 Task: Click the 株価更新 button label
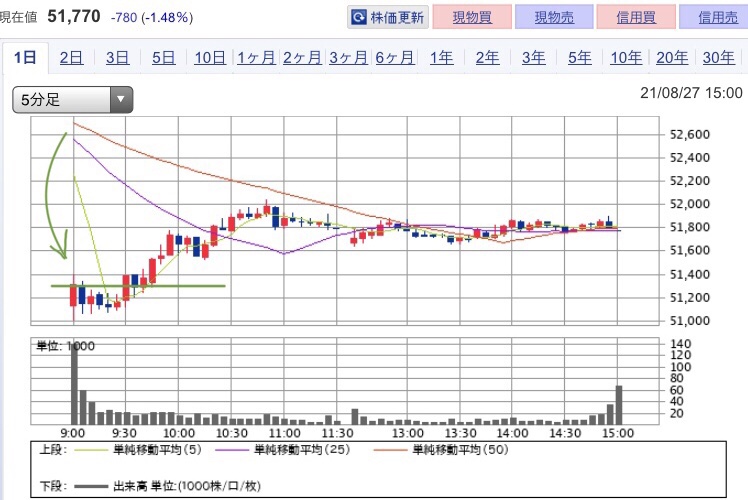397,18
